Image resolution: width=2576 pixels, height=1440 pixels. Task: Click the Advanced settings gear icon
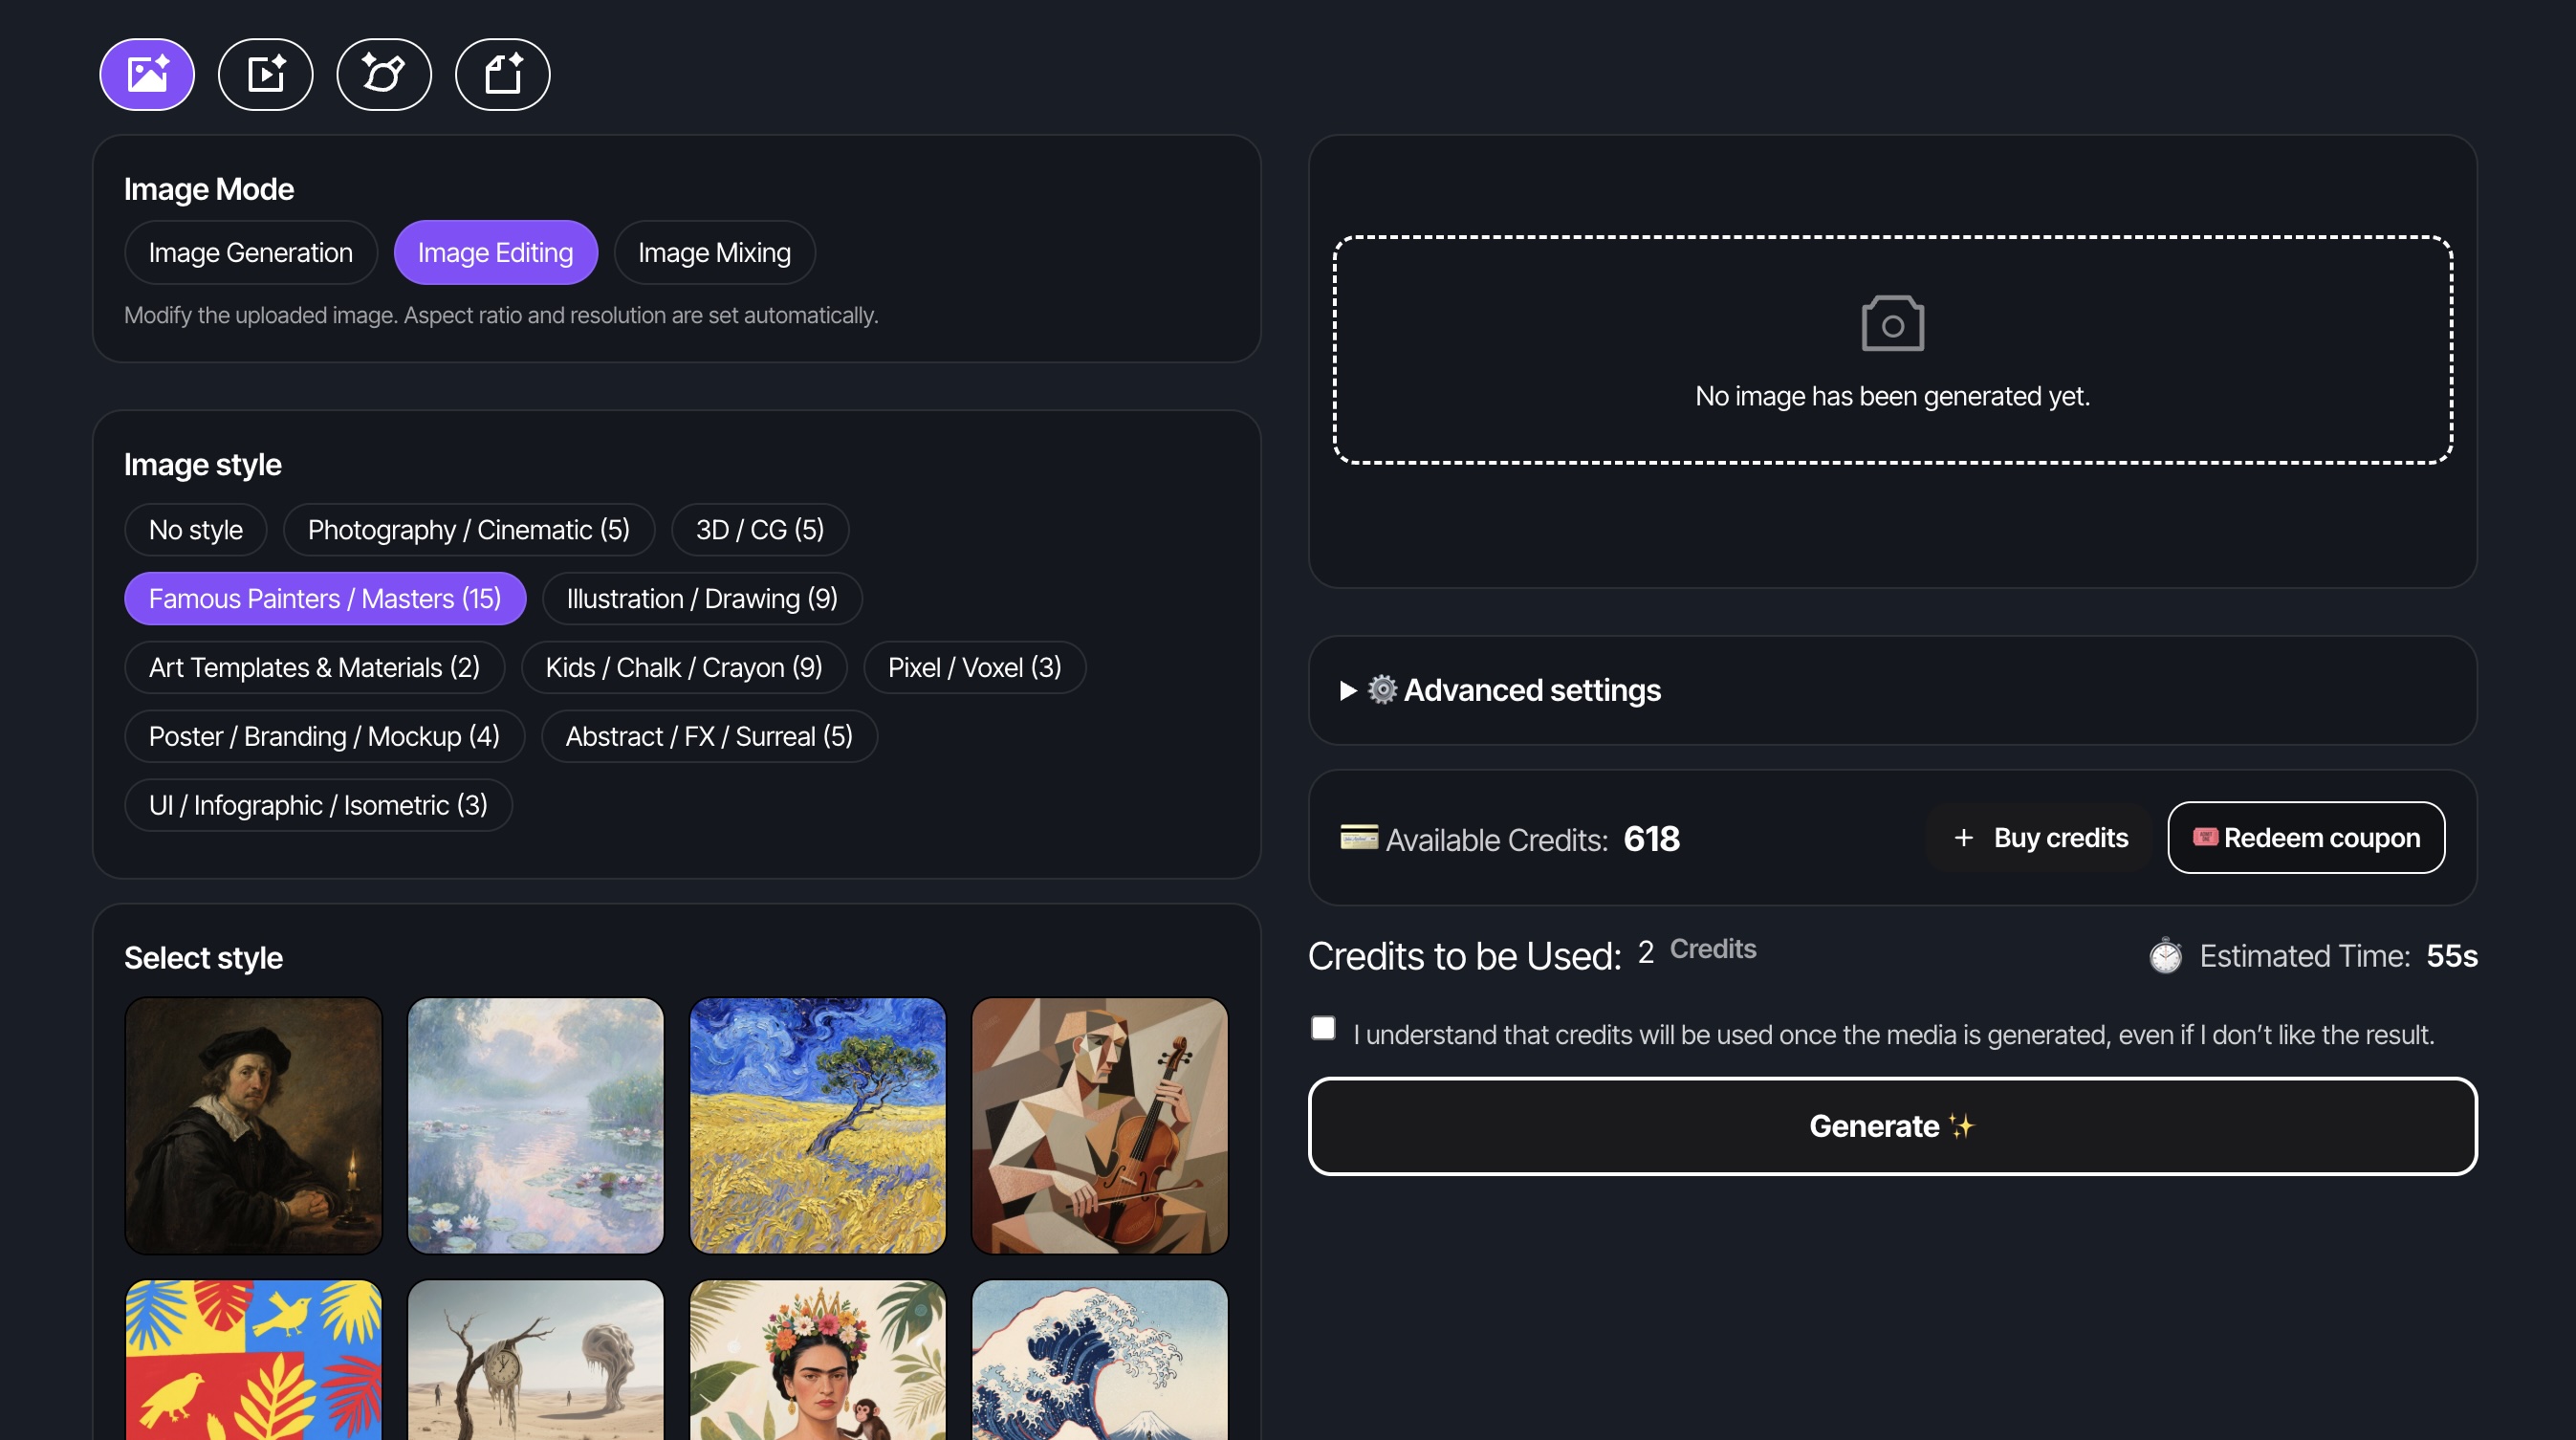point(1382,690)
